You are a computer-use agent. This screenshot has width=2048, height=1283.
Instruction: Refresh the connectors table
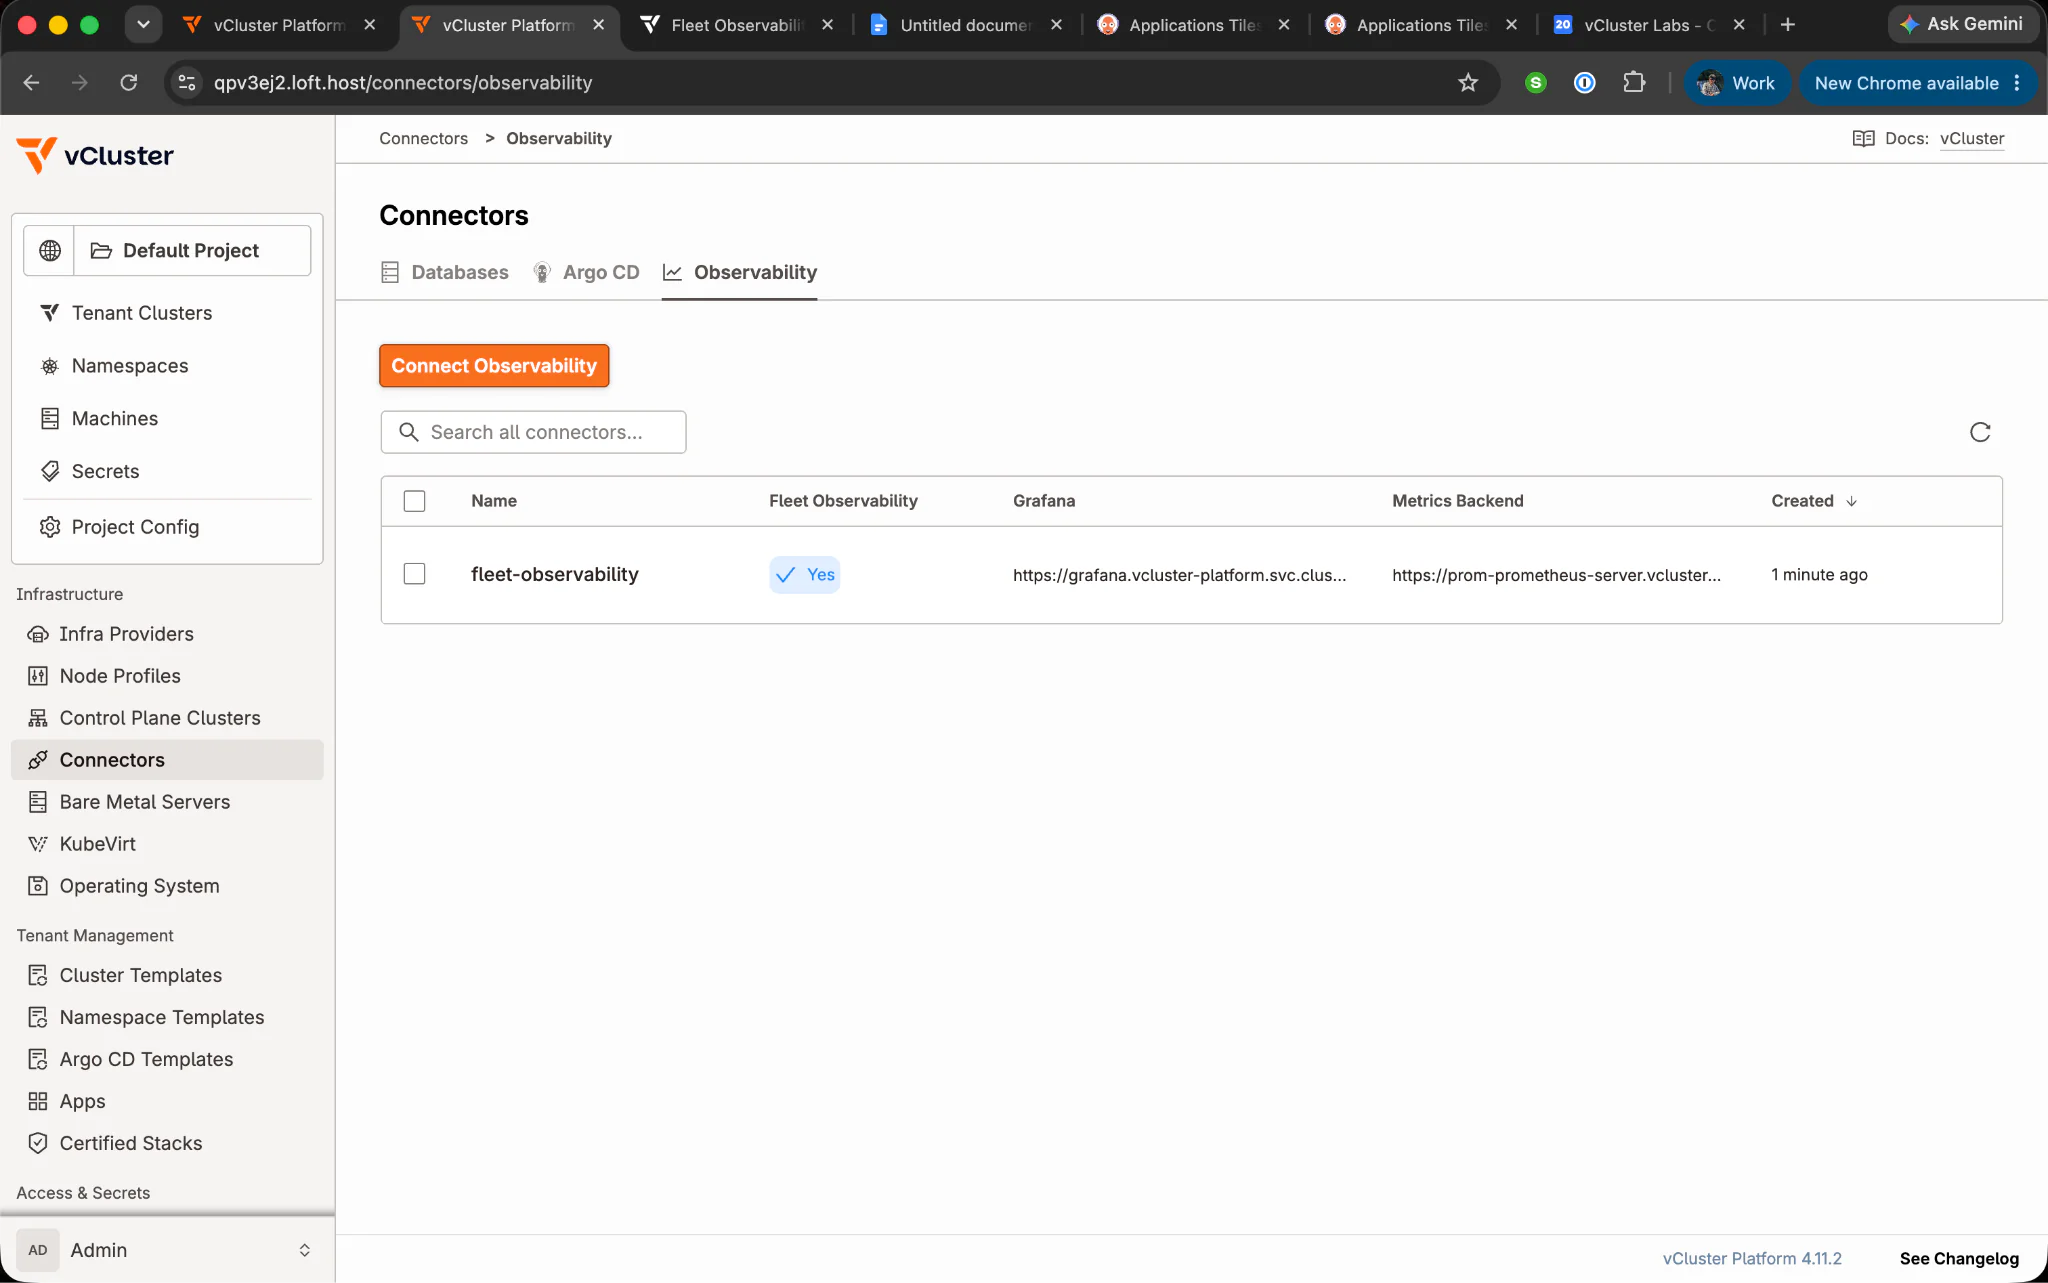click(x=1980, y=432)
